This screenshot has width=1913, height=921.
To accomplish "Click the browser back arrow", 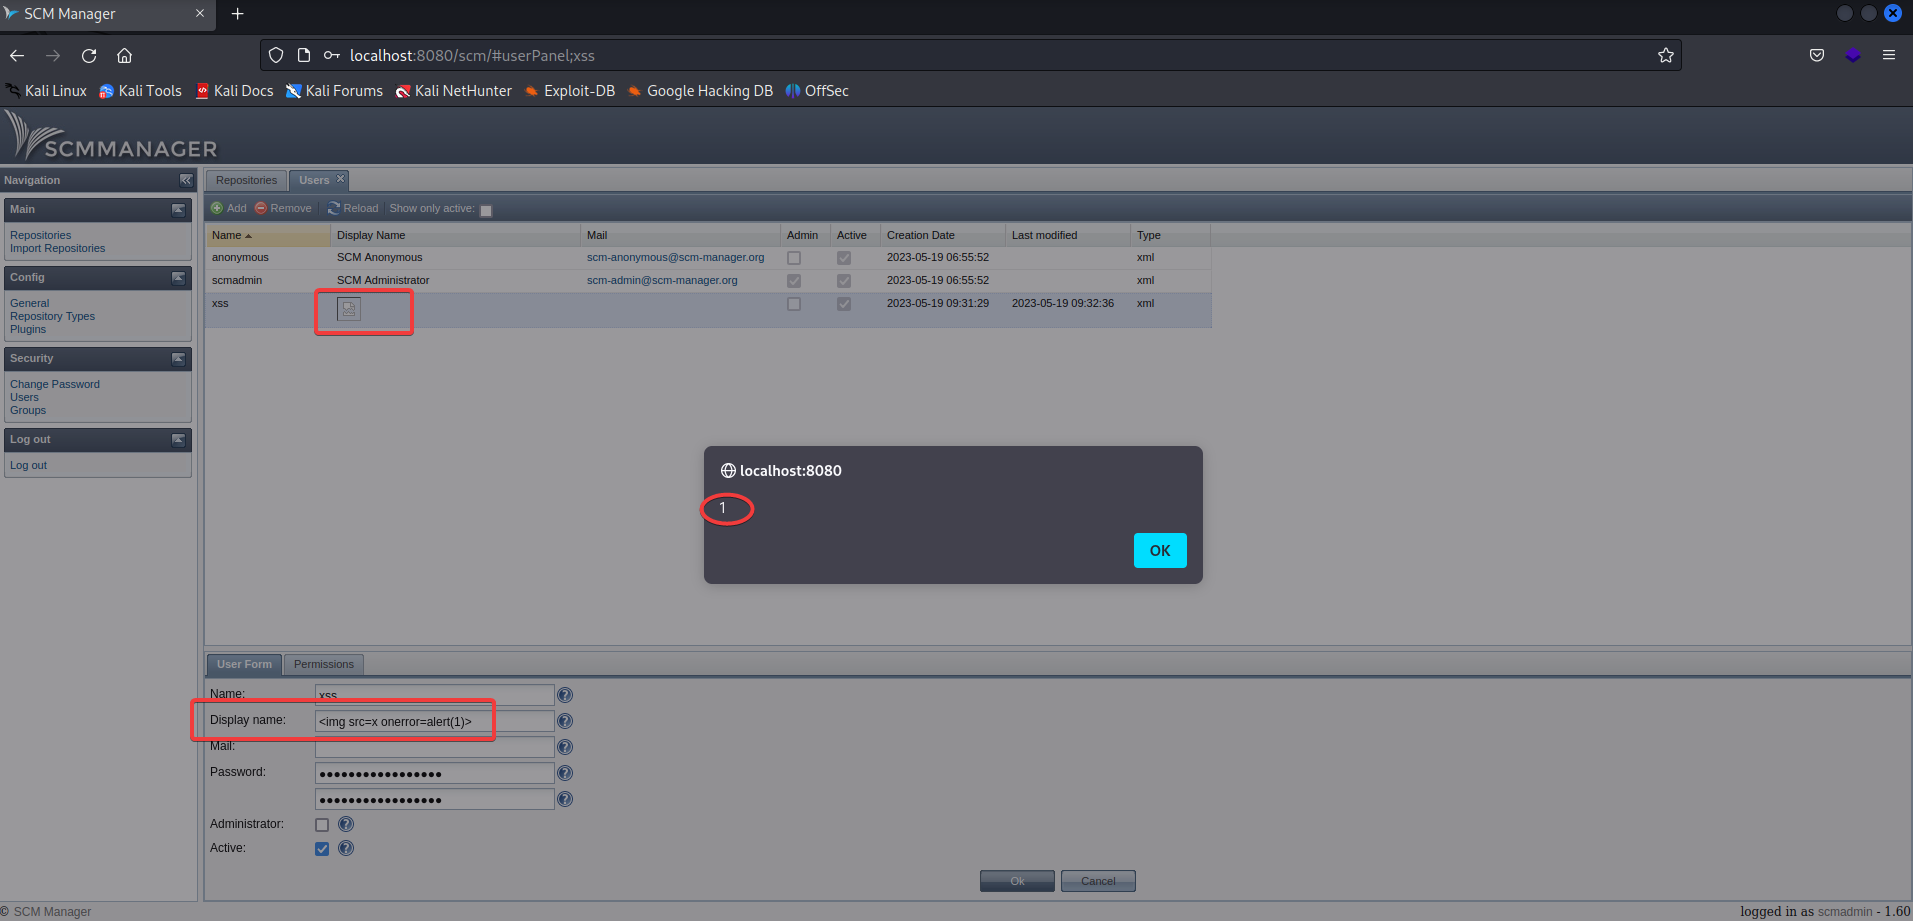I will (x=16, y=55).
